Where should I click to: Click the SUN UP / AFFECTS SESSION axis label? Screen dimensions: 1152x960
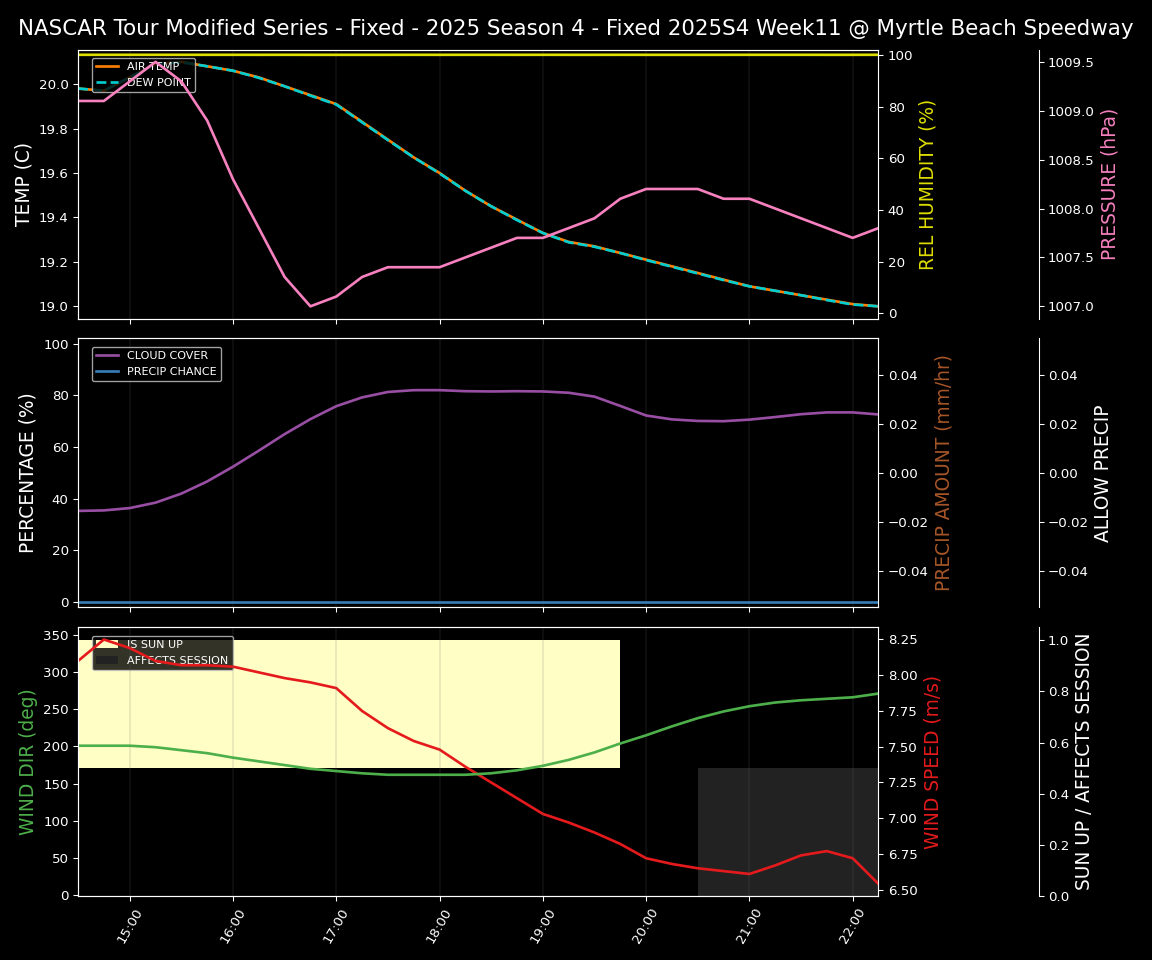[x=1083, y=761]
